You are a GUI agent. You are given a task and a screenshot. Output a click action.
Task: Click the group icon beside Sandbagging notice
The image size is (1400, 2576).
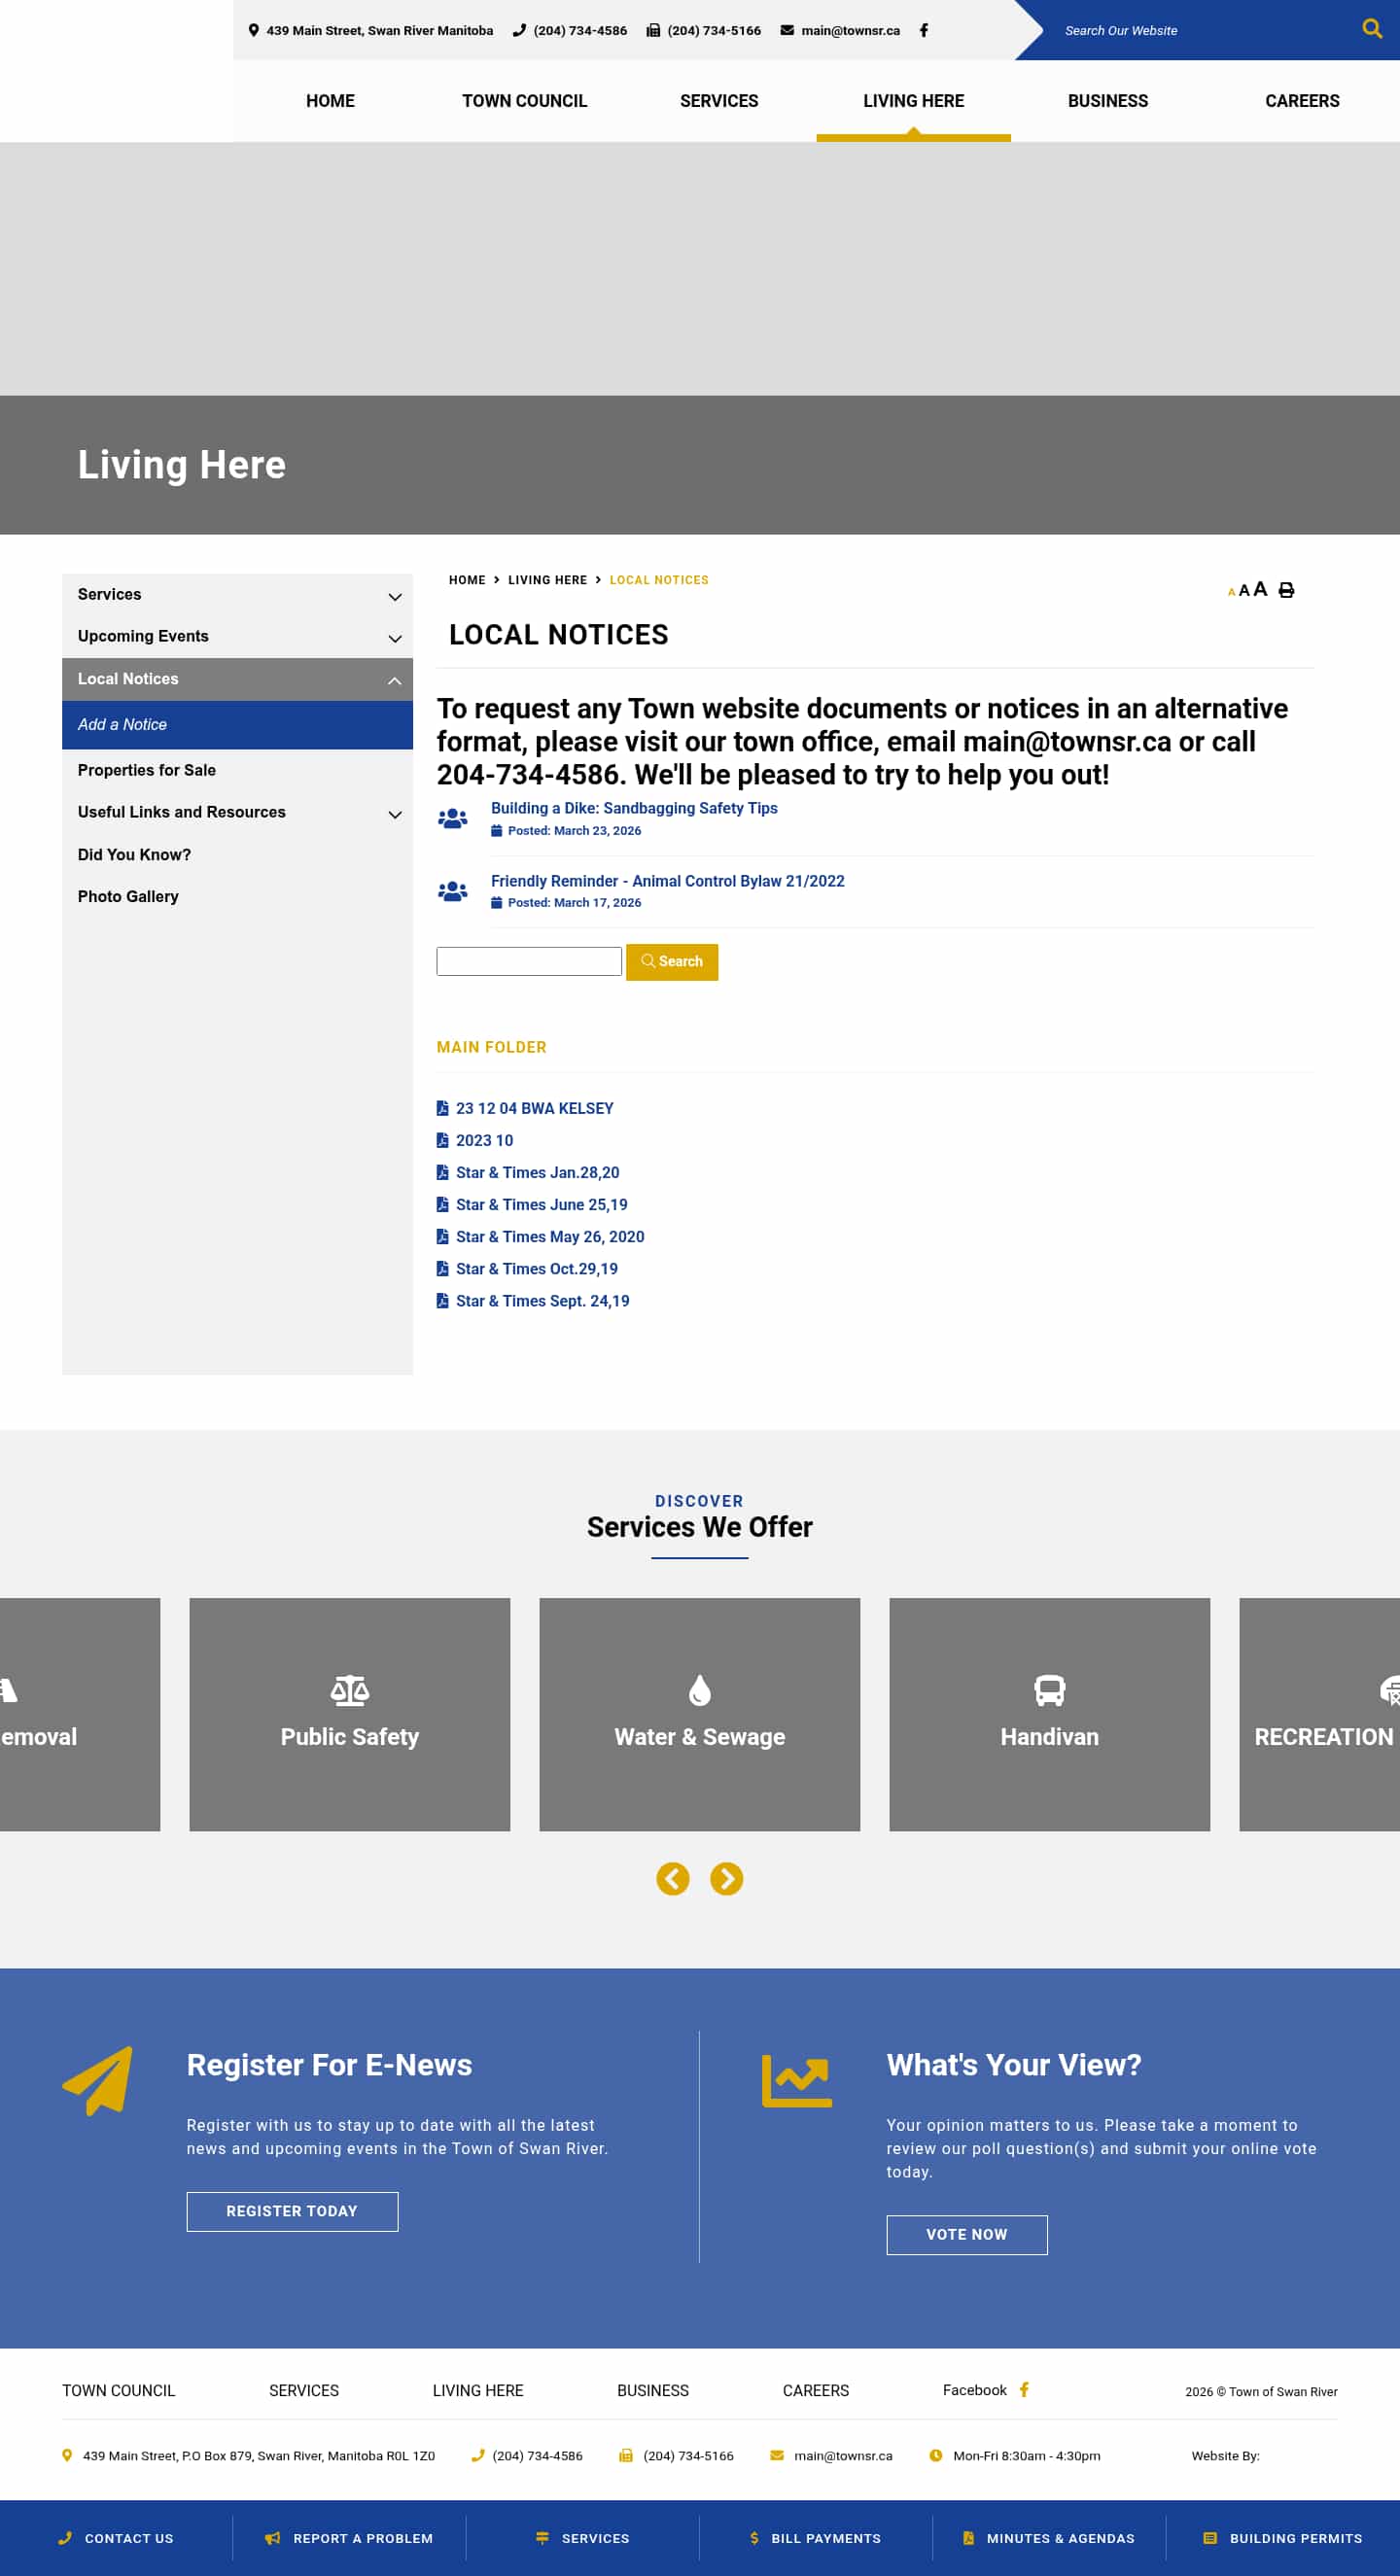tap(453, 818)
